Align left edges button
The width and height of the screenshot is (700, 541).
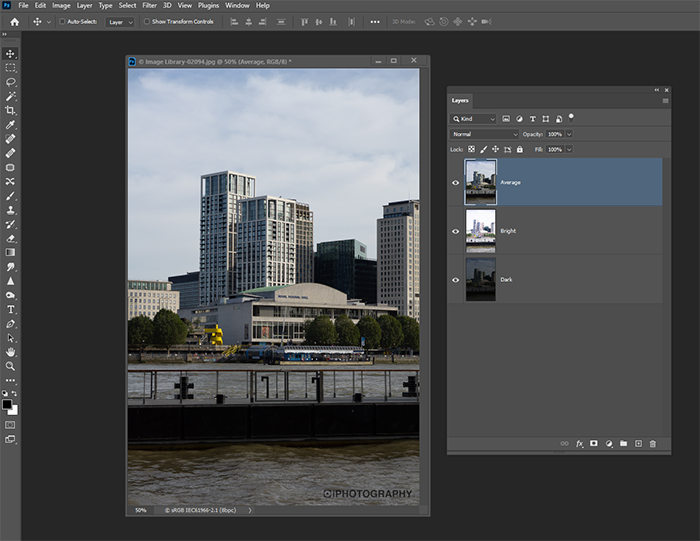pos(234,21)
